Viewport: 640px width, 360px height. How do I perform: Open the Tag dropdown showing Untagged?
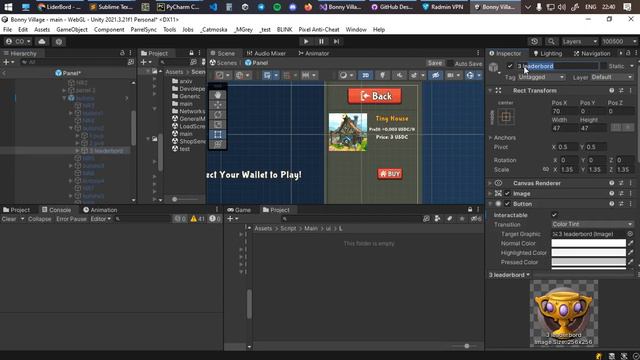pos(541,77)
